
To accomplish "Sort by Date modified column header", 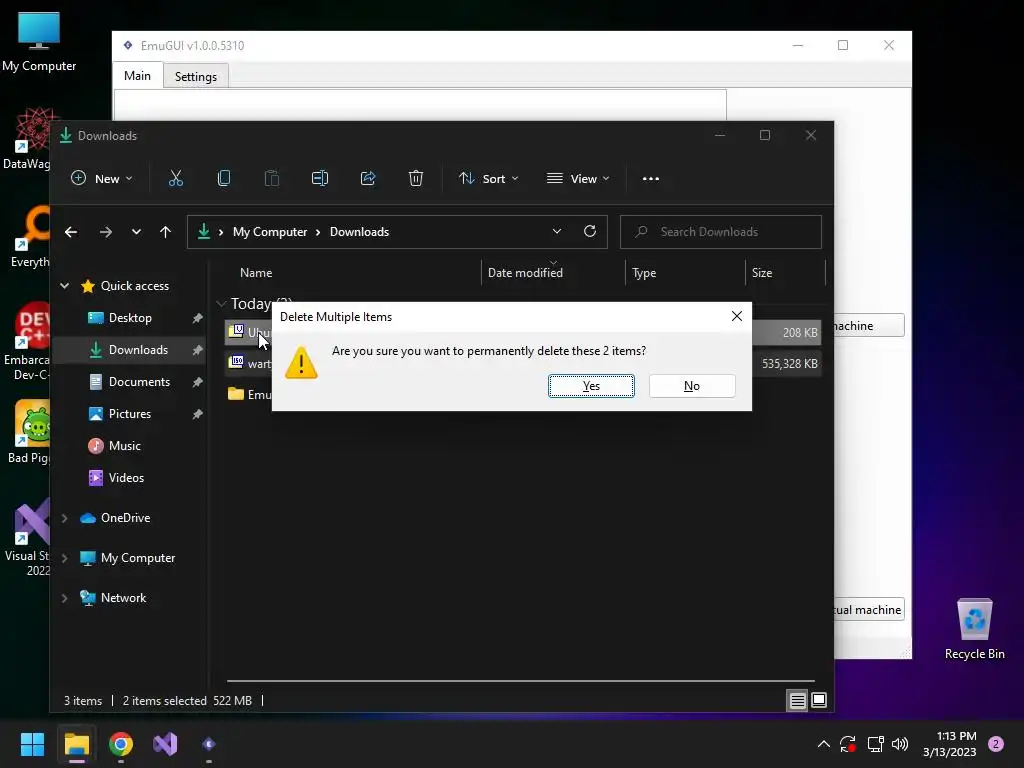I will click(525, 273).
